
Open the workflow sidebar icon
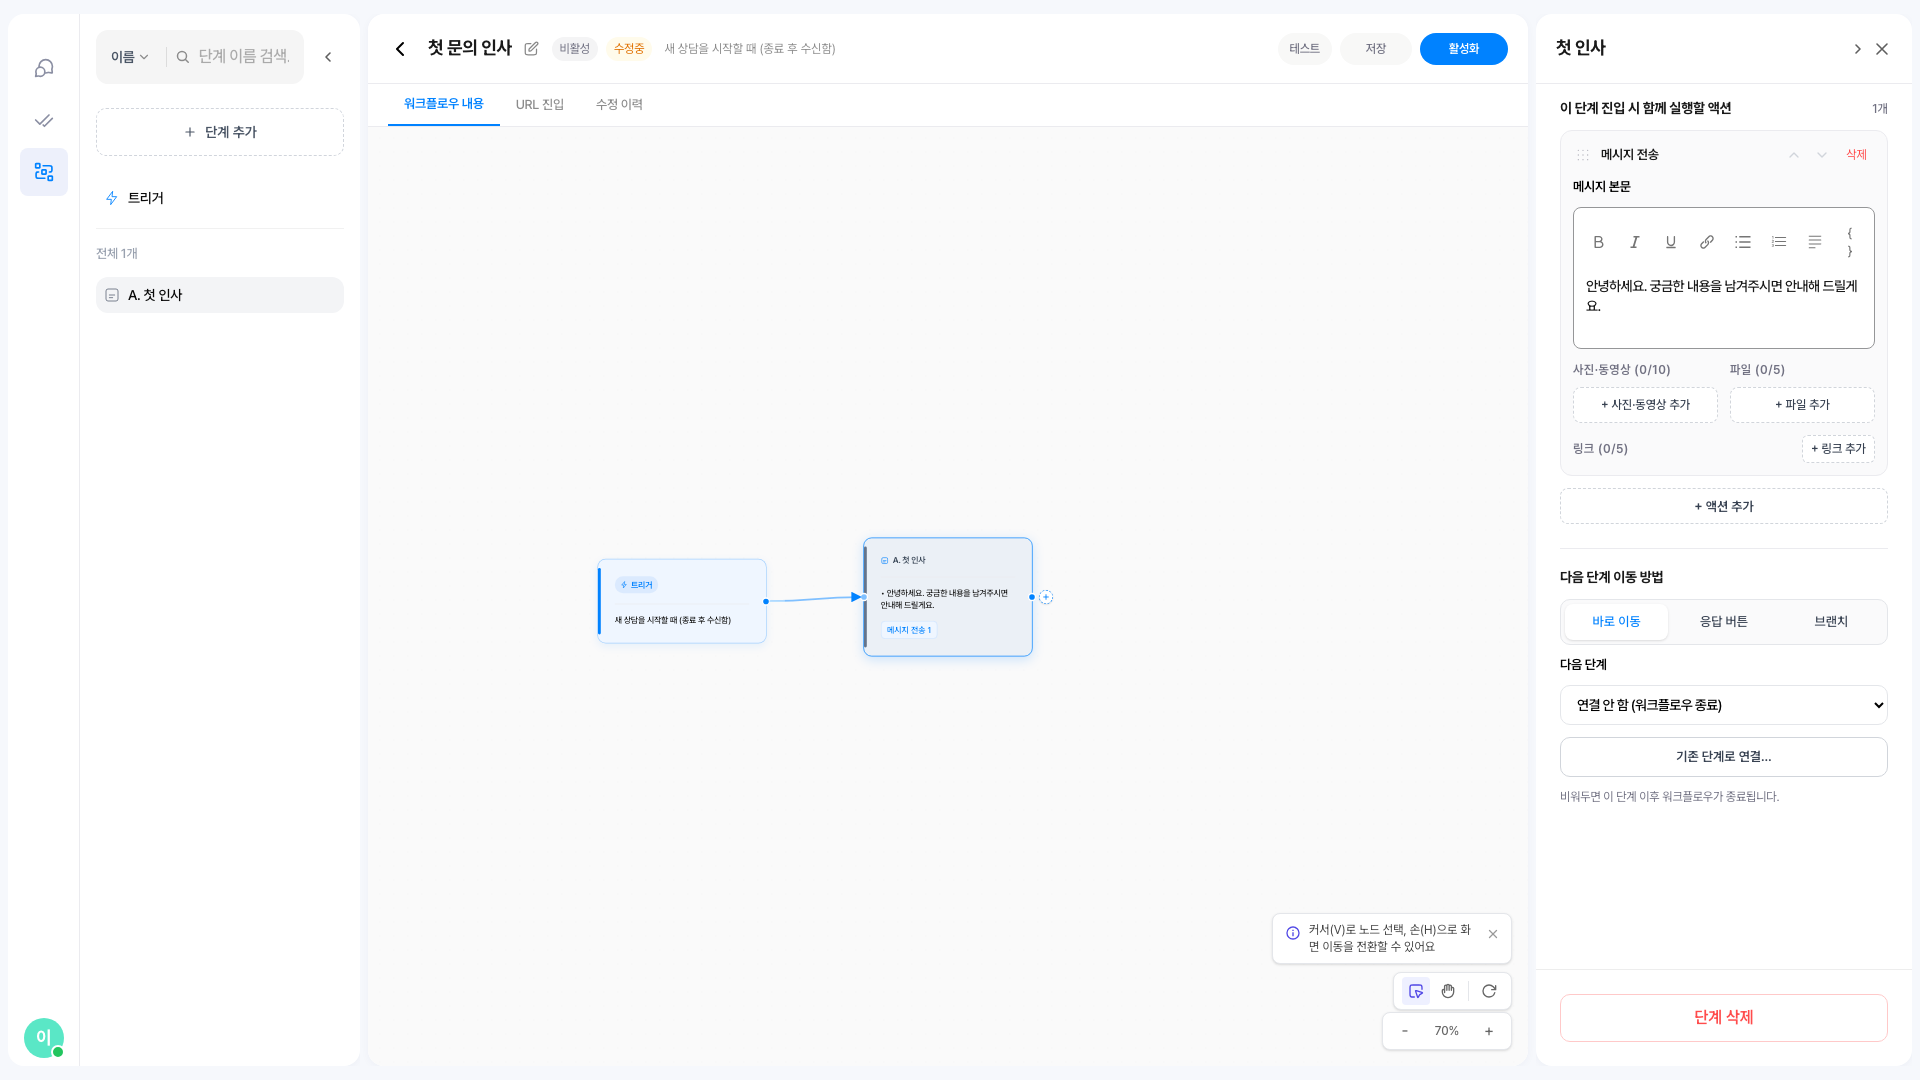click(x=44, y=172)
